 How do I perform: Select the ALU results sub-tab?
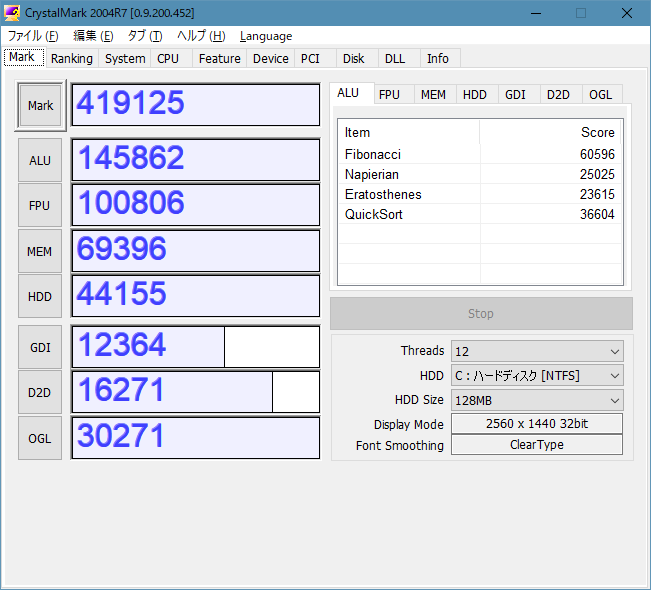coord(352,93)
